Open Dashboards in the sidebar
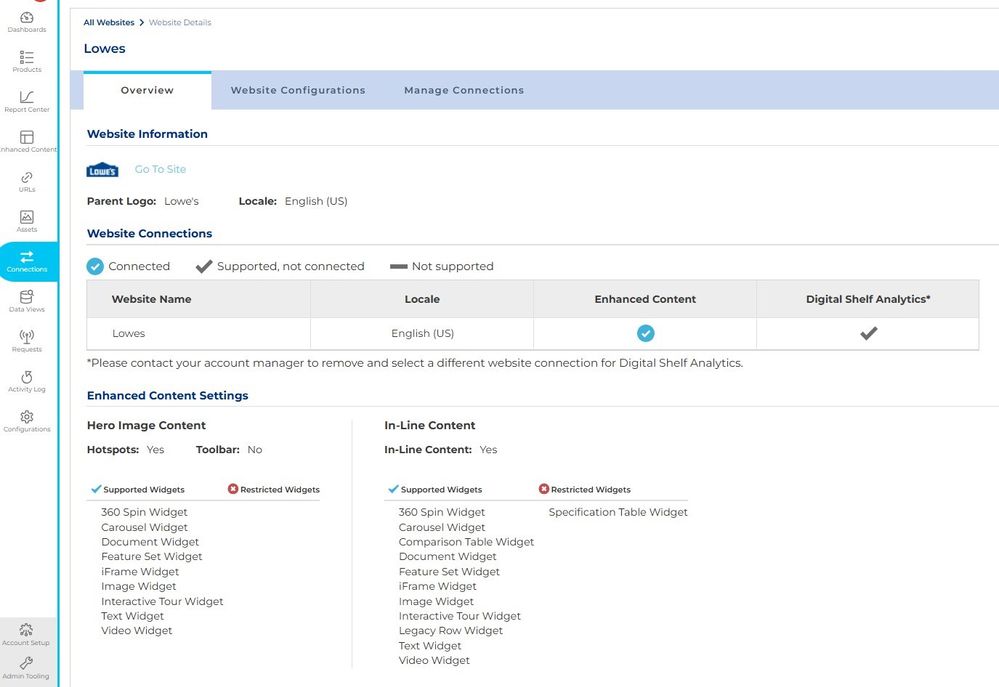This screenshot has width=999, height=687. pos(27,22)
